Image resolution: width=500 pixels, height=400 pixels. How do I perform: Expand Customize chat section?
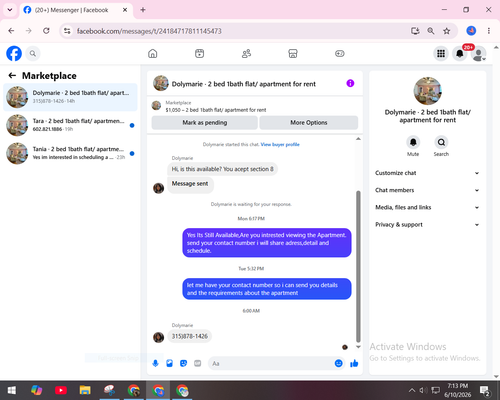point(428,173)
